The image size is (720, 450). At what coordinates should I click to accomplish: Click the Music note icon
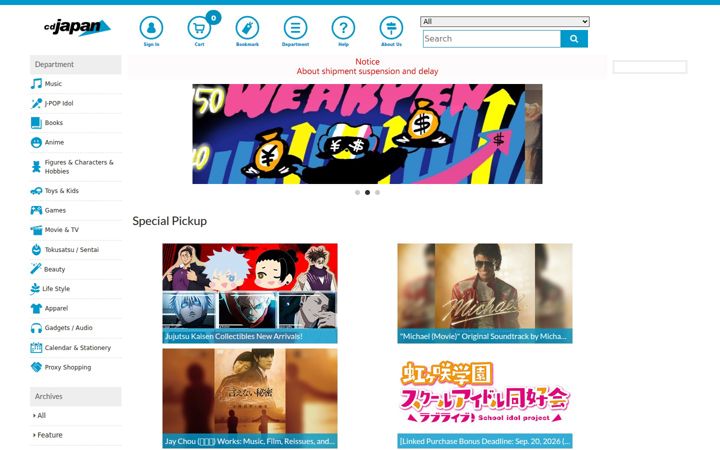coord(36,84)
